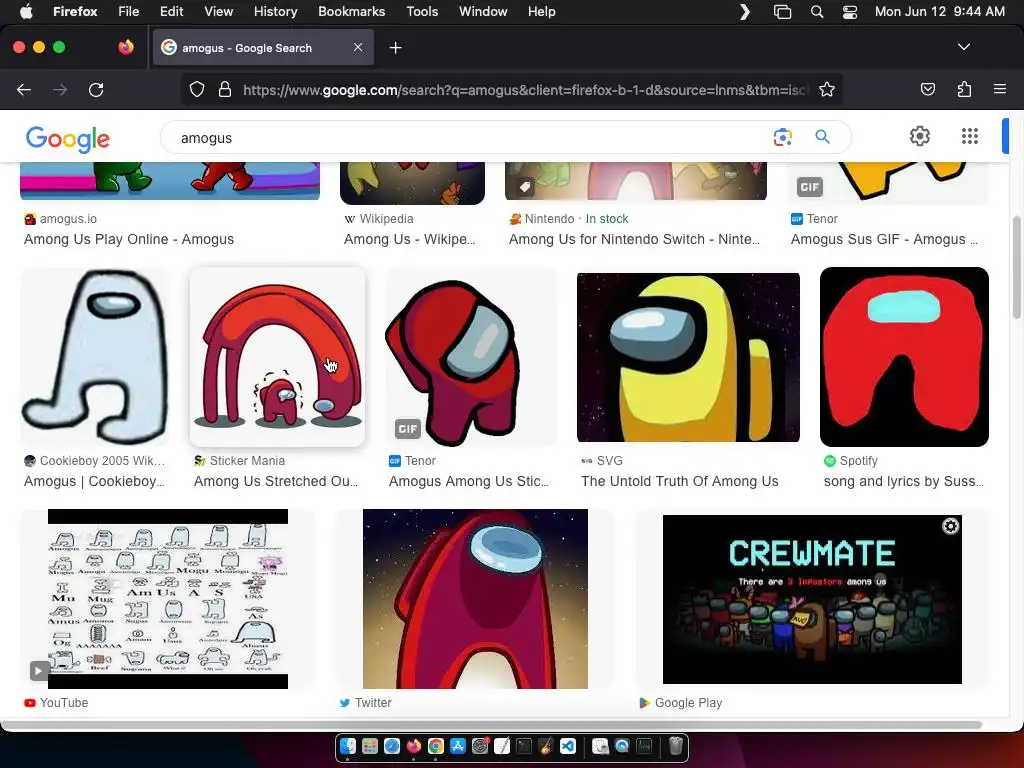Open the Pocket save icon

click(x=928, y=89)
